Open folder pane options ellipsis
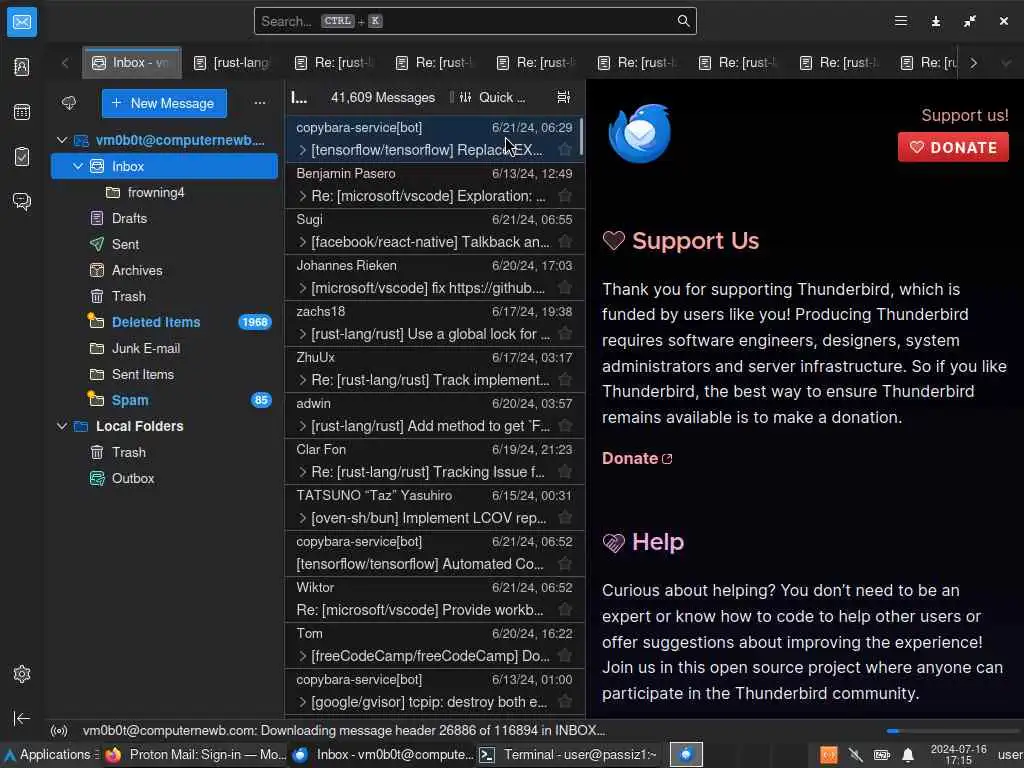This screenshot has width=1024, height=768. click(260, 103)
